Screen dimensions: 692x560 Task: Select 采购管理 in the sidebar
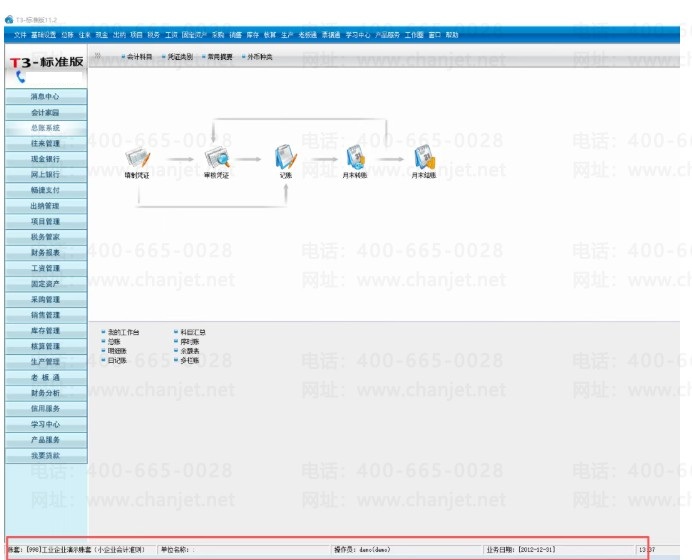[x=46, y=299]
